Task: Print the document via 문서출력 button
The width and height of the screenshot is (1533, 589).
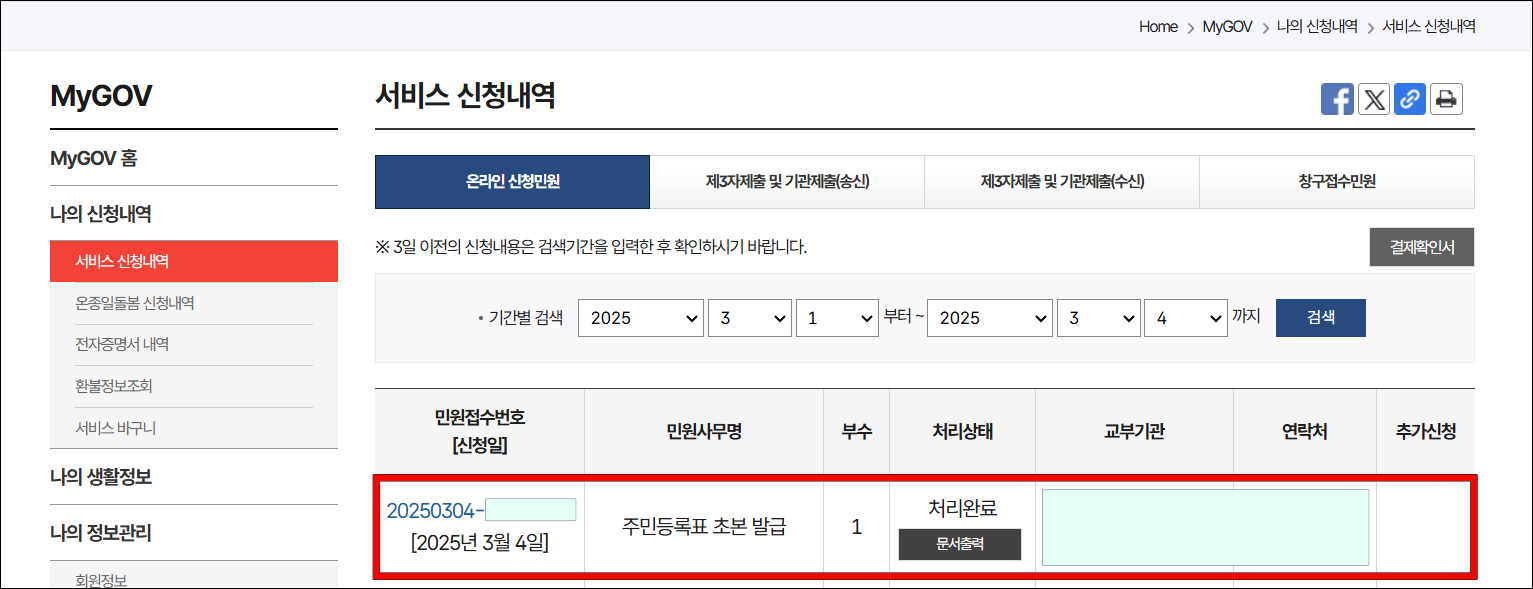Action: tap(959, 544)
